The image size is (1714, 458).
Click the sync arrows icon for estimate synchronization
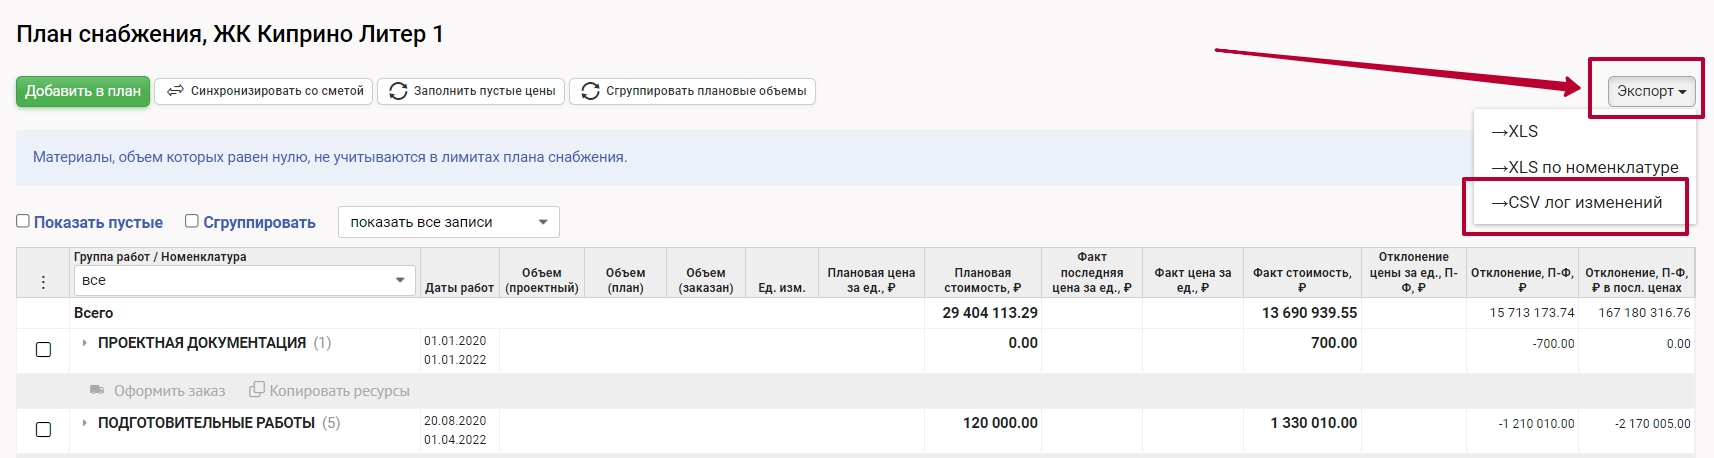click(x=175, y=91)
